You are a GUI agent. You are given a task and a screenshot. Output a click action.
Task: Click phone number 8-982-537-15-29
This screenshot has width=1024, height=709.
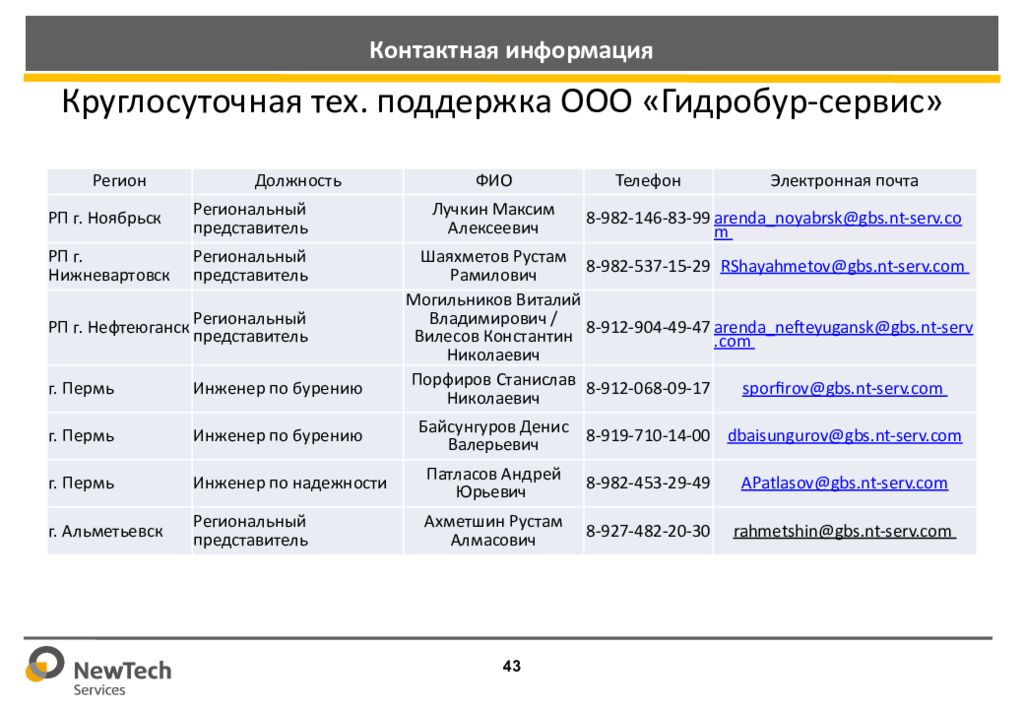pyautogui.click(x=648, y=266)
